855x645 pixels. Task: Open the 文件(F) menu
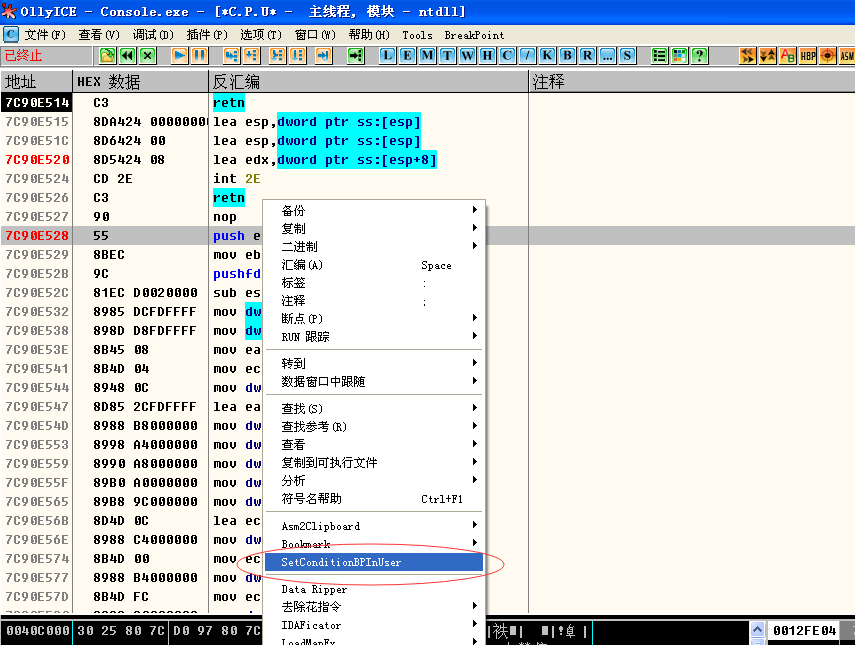pyautogui.click(x=45, y=35)
